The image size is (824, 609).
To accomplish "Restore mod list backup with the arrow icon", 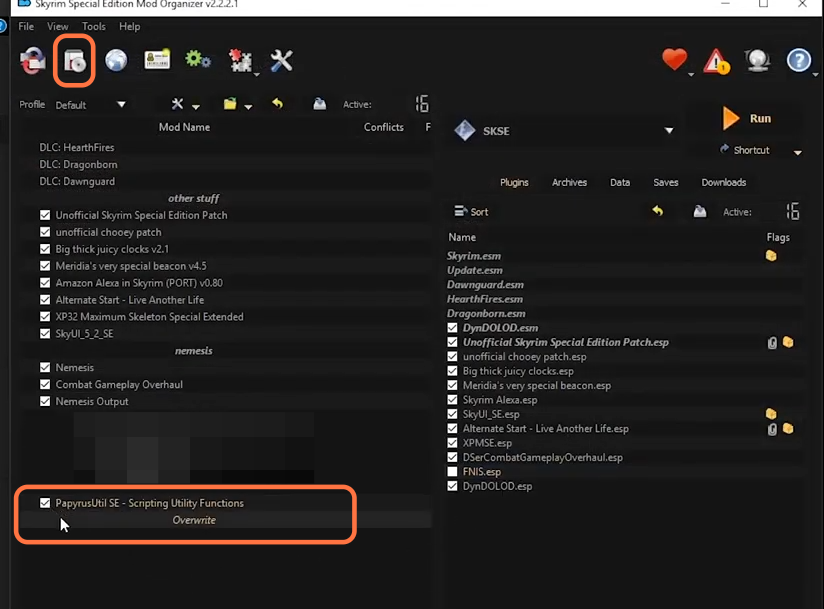I will click(x=277, y=104).
